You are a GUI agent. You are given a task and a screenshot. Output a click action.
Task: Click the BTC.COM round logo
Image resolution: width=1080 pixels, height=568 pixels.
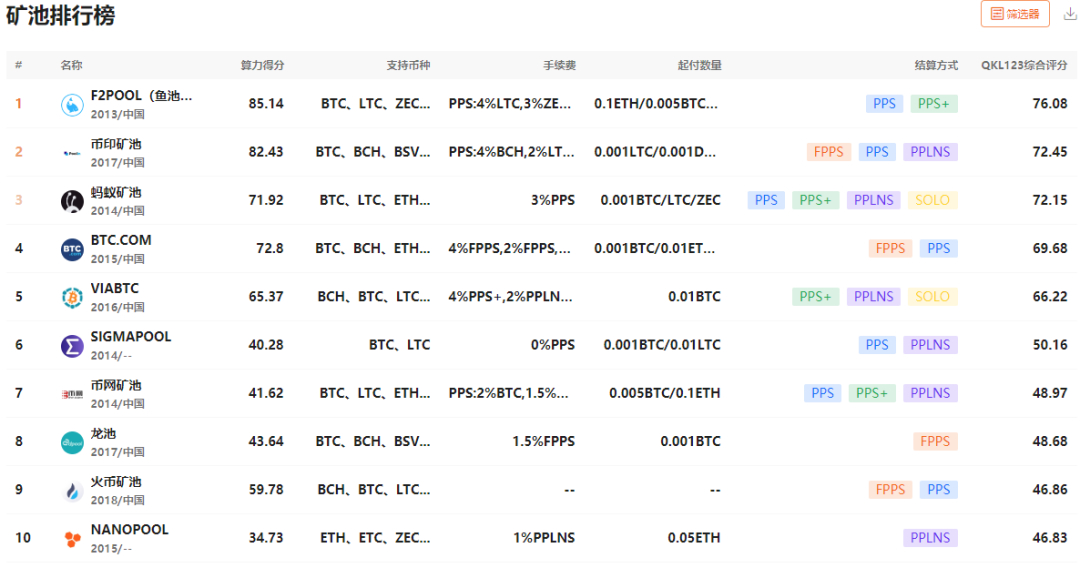[x=72, y=249]
